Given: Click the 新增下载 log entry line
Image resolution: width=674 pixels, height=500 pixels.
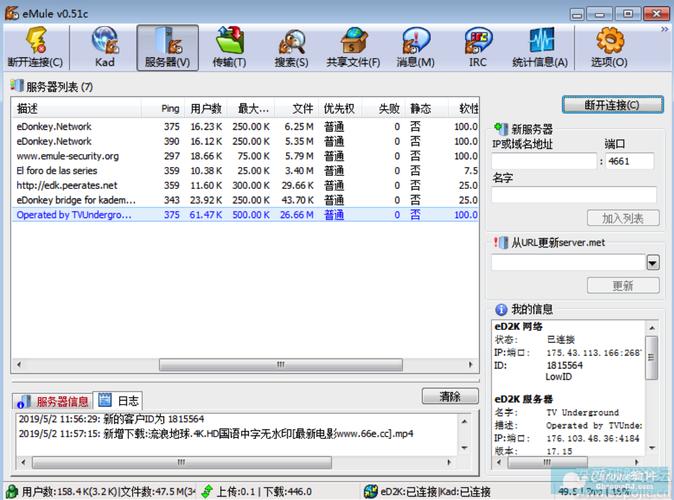Looking at the screenshot, I should 216,433.
